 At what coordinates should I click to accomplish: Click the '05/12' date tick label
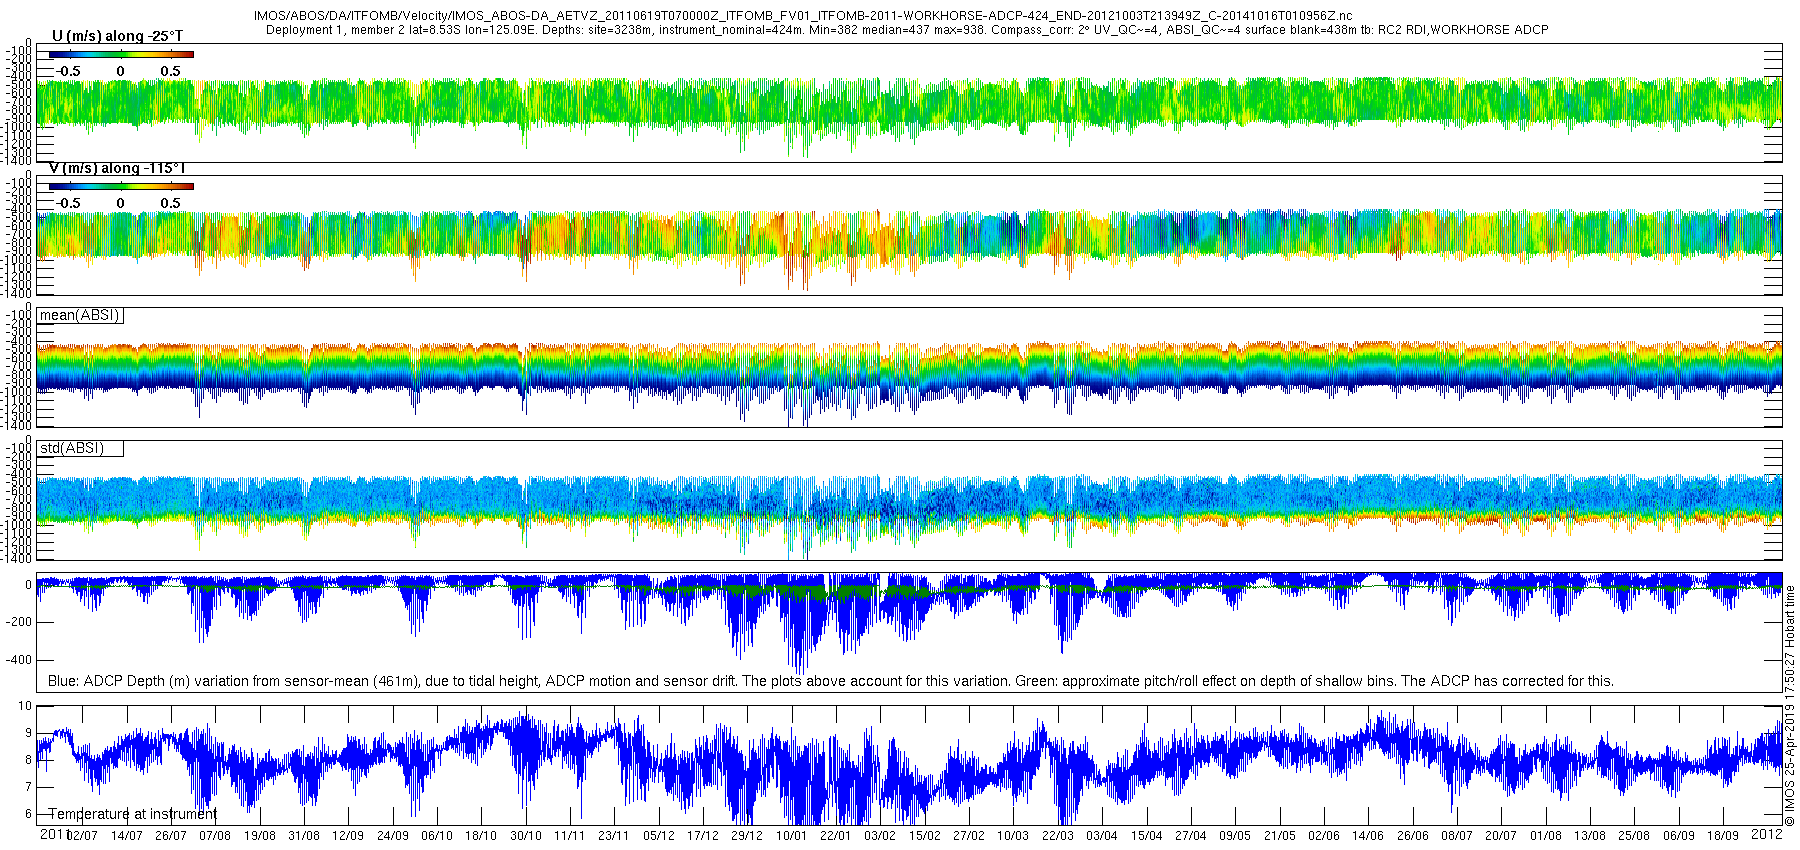658,836
